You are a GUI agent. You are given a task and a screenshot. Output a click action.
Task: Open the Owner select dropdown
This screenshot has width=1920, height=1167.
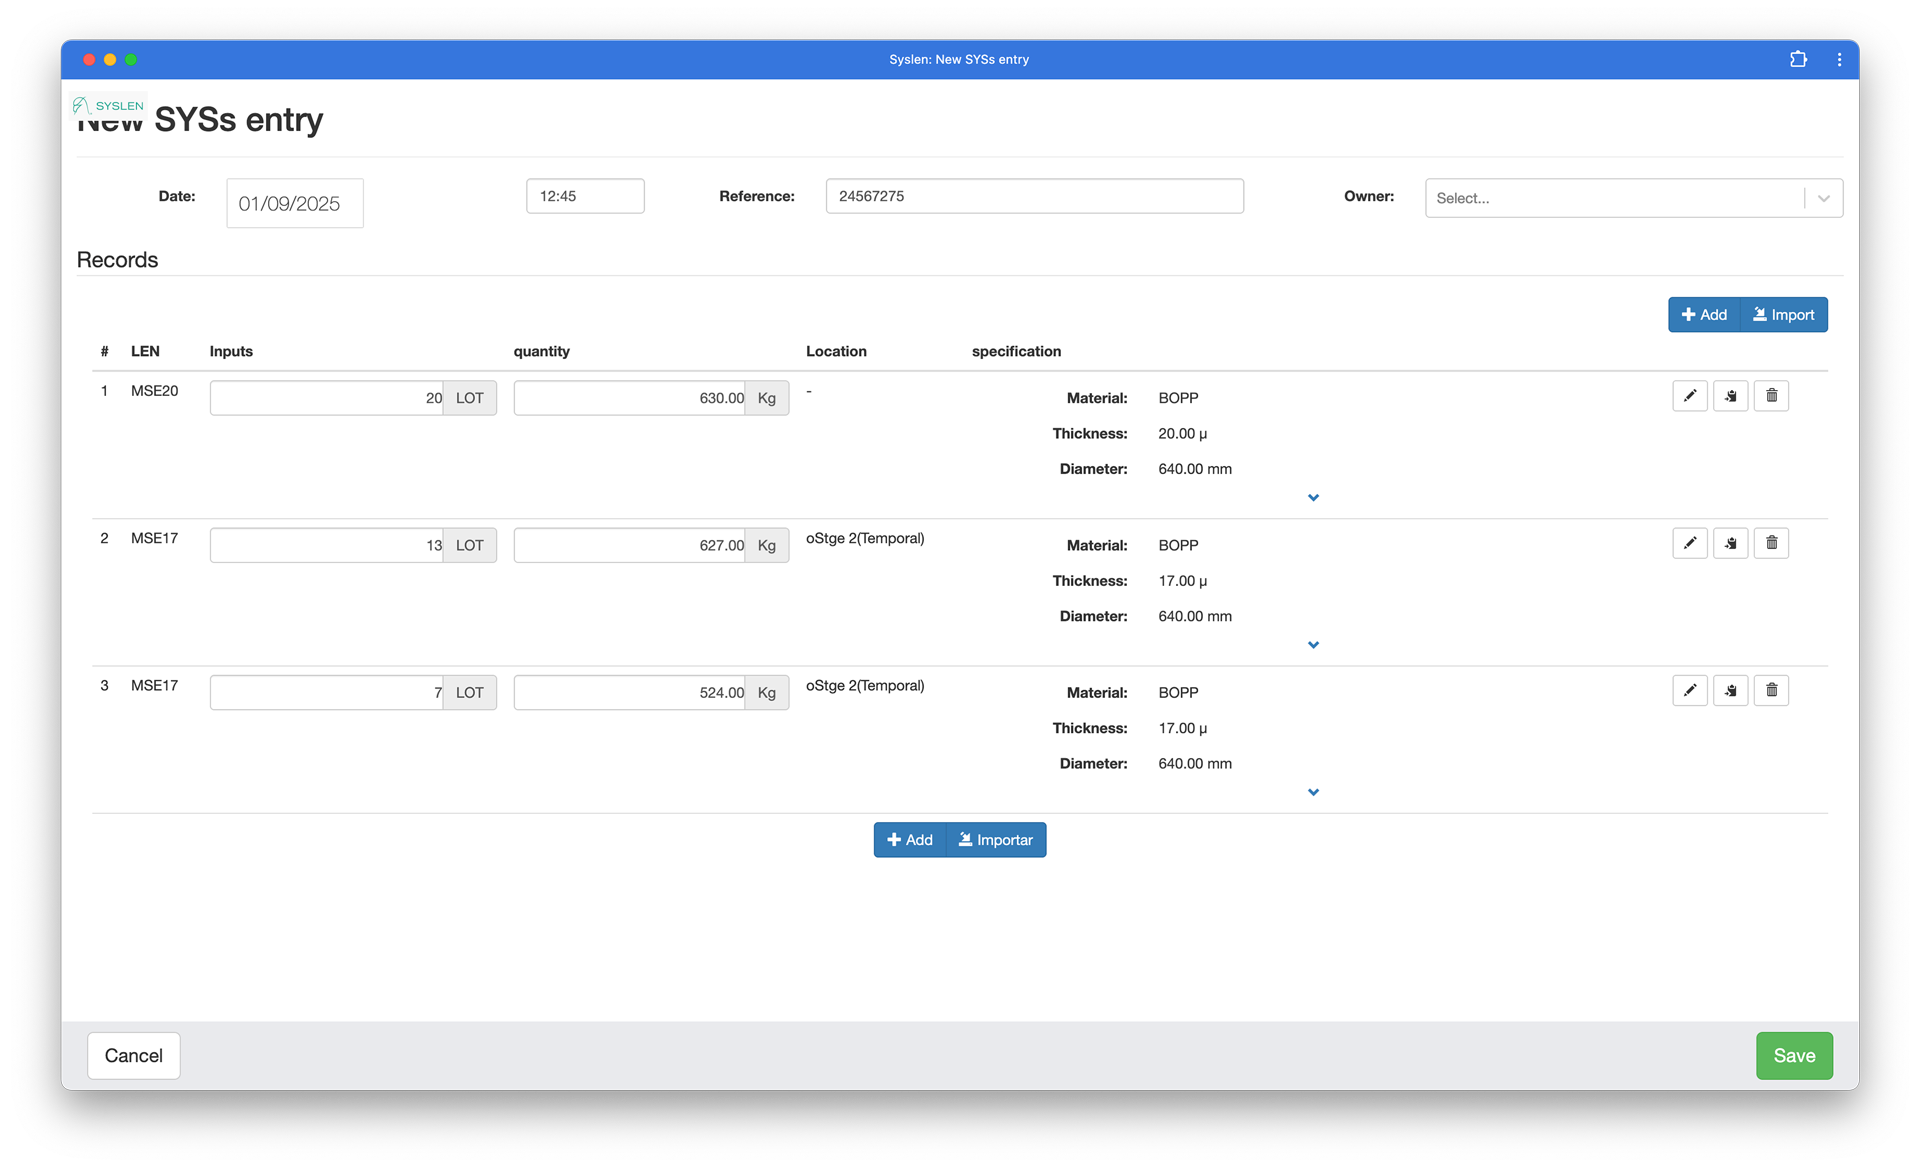(x=1633, y=198)
